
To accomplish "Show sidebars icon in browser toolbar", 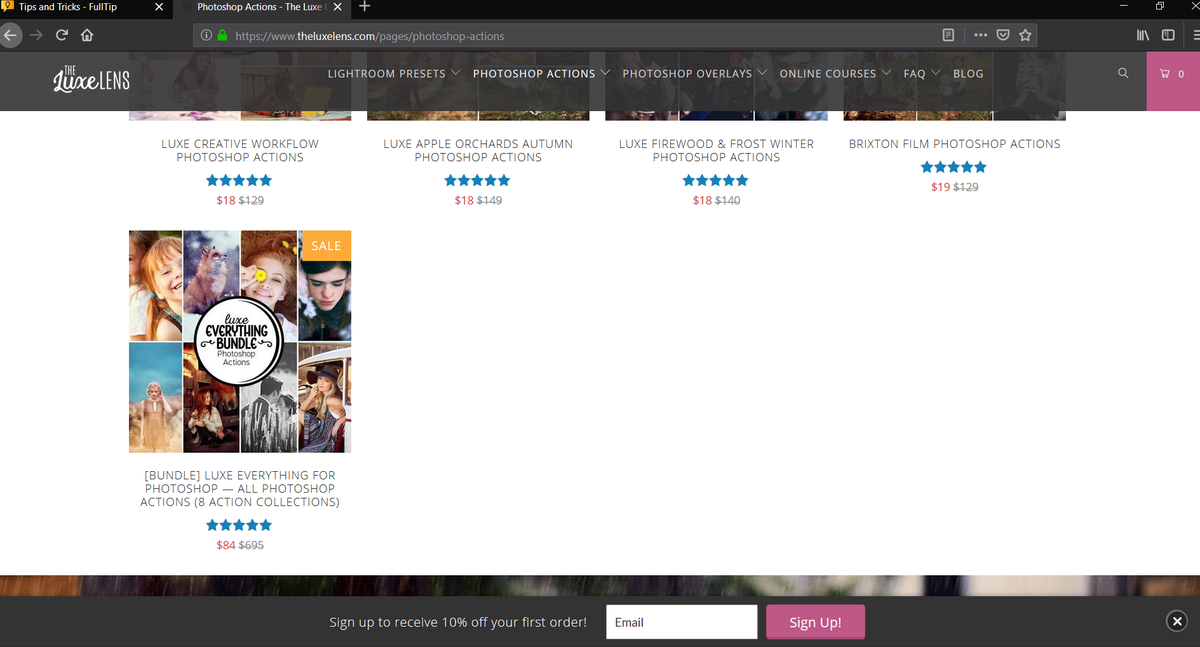I will [x=1167, y=35].
